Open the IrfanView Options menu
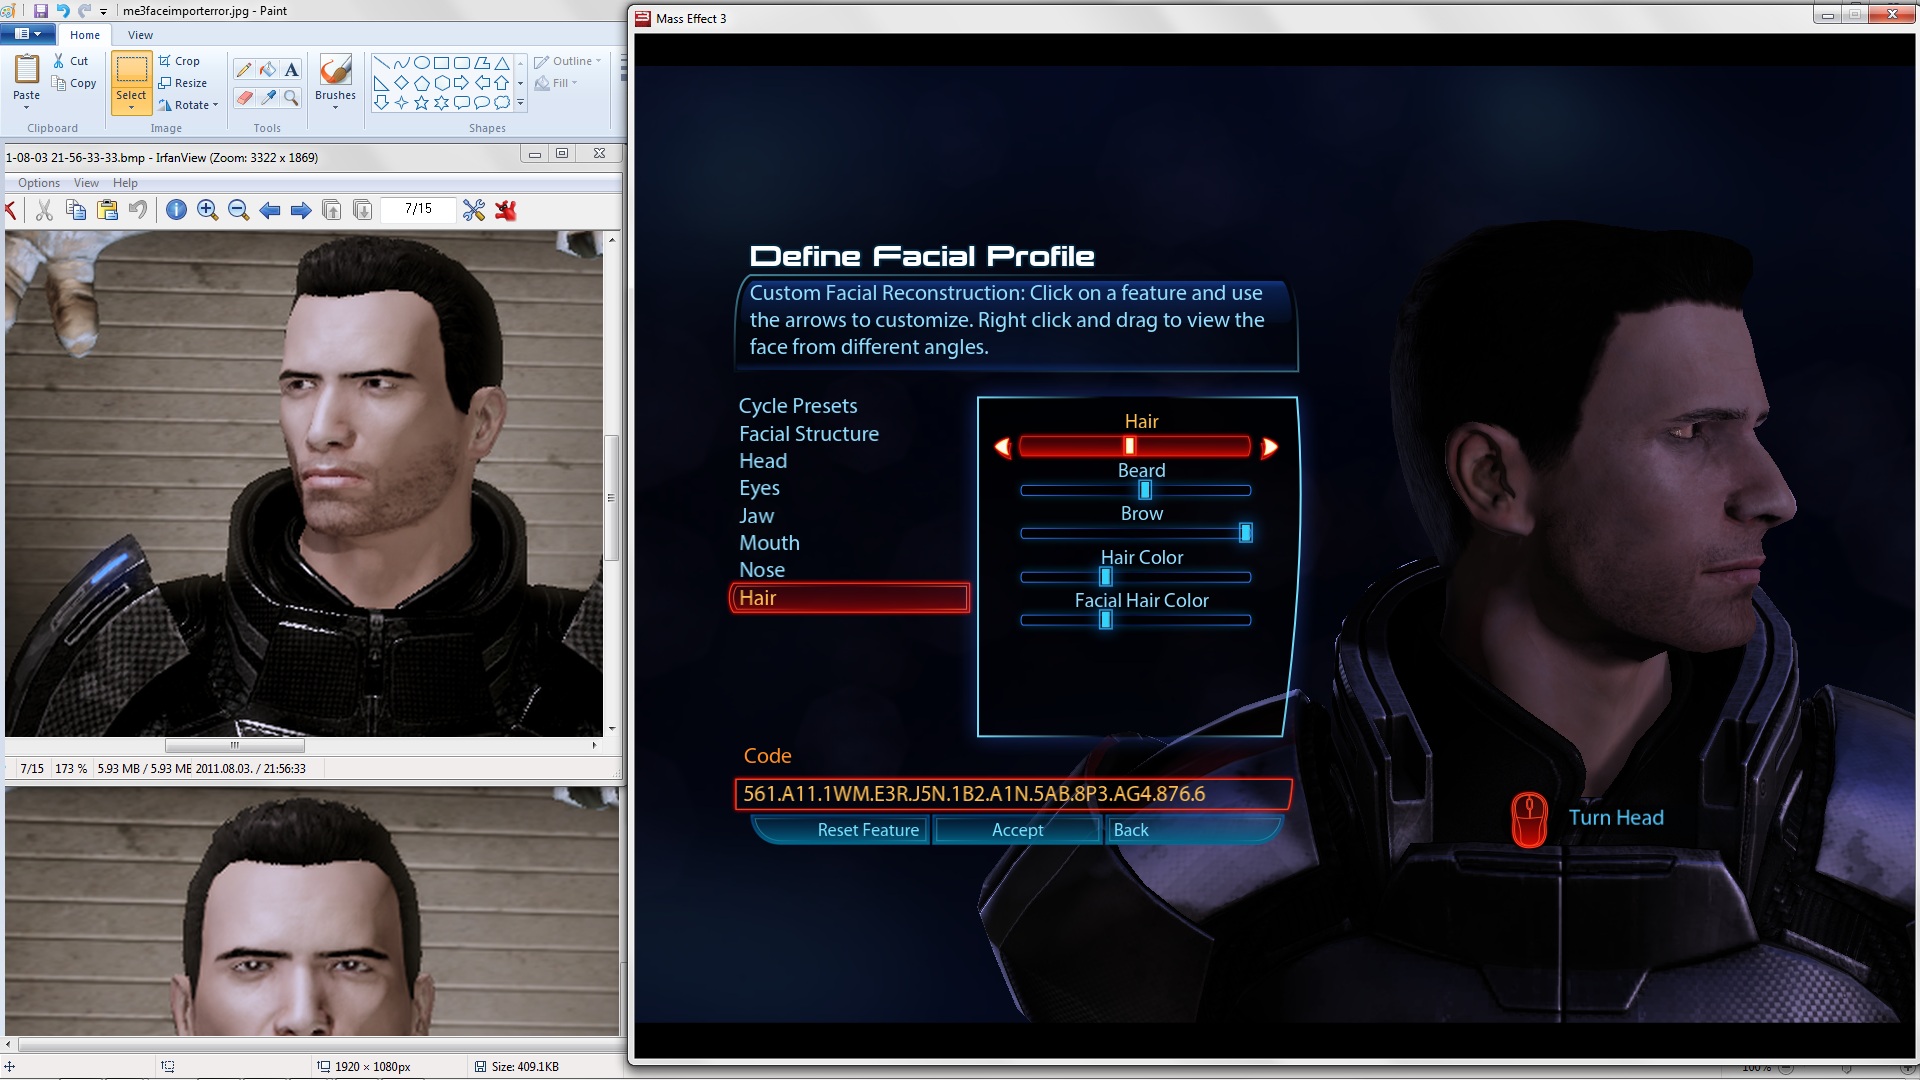Image resolution: width=1920 pixels, height=1080 pixels. (39, 183)
